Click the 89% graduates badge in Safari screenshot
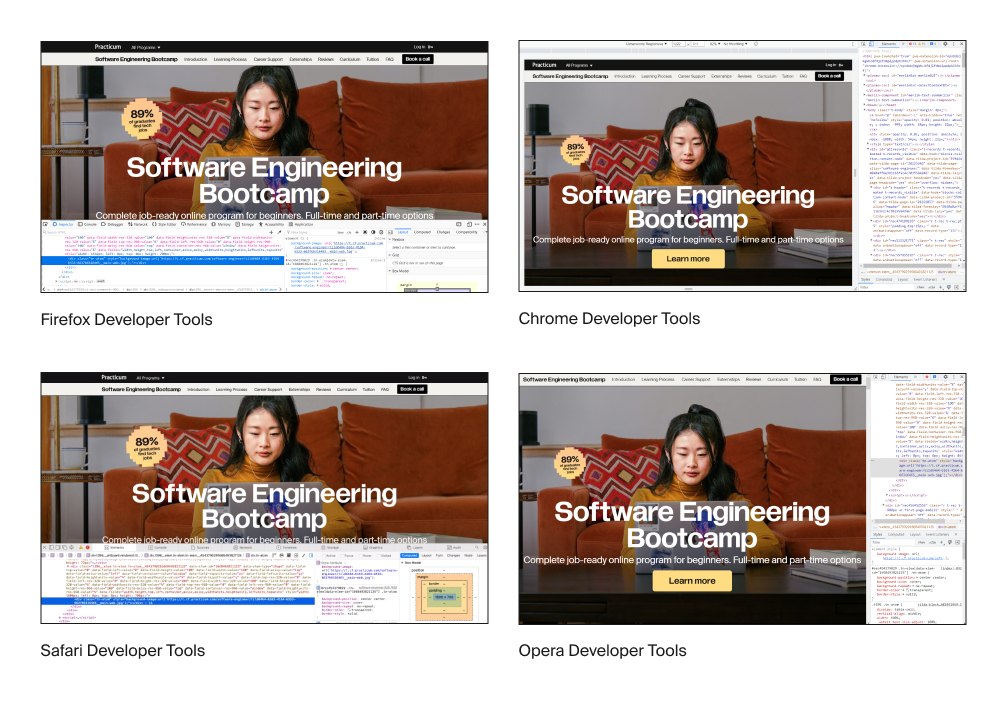This screenshot has width=1001, height=717. 147,446
